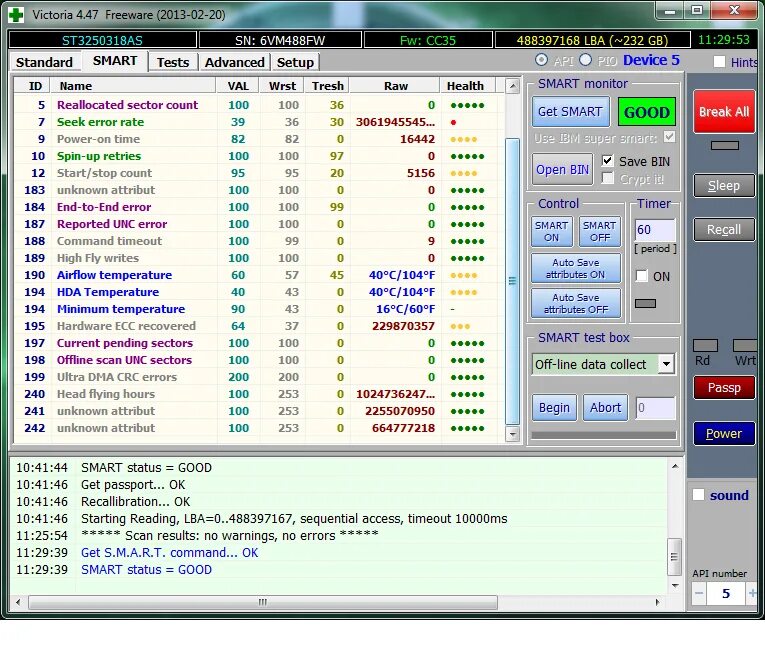Image resolution: width=765 pixels, height=648 pixels.
Task: Click the log scroll right arrow
Action: (x=657, y=602)
